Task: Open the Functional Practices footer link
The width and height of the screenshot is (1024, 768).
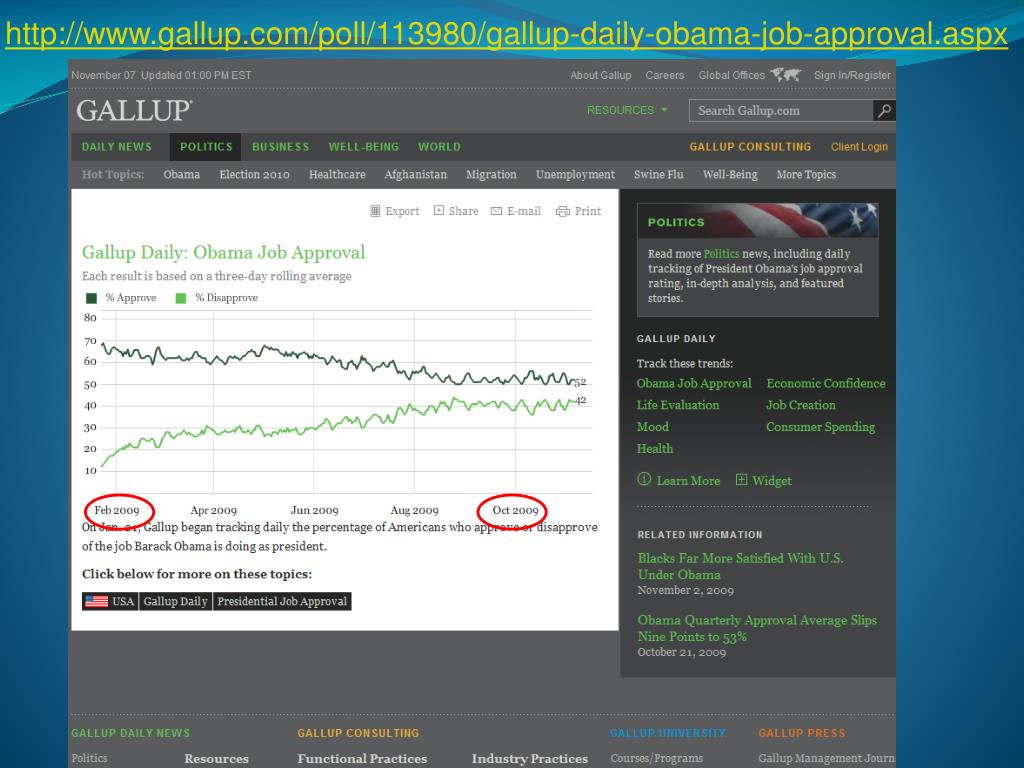Action: pyautogui.click(x=362, y=759)
